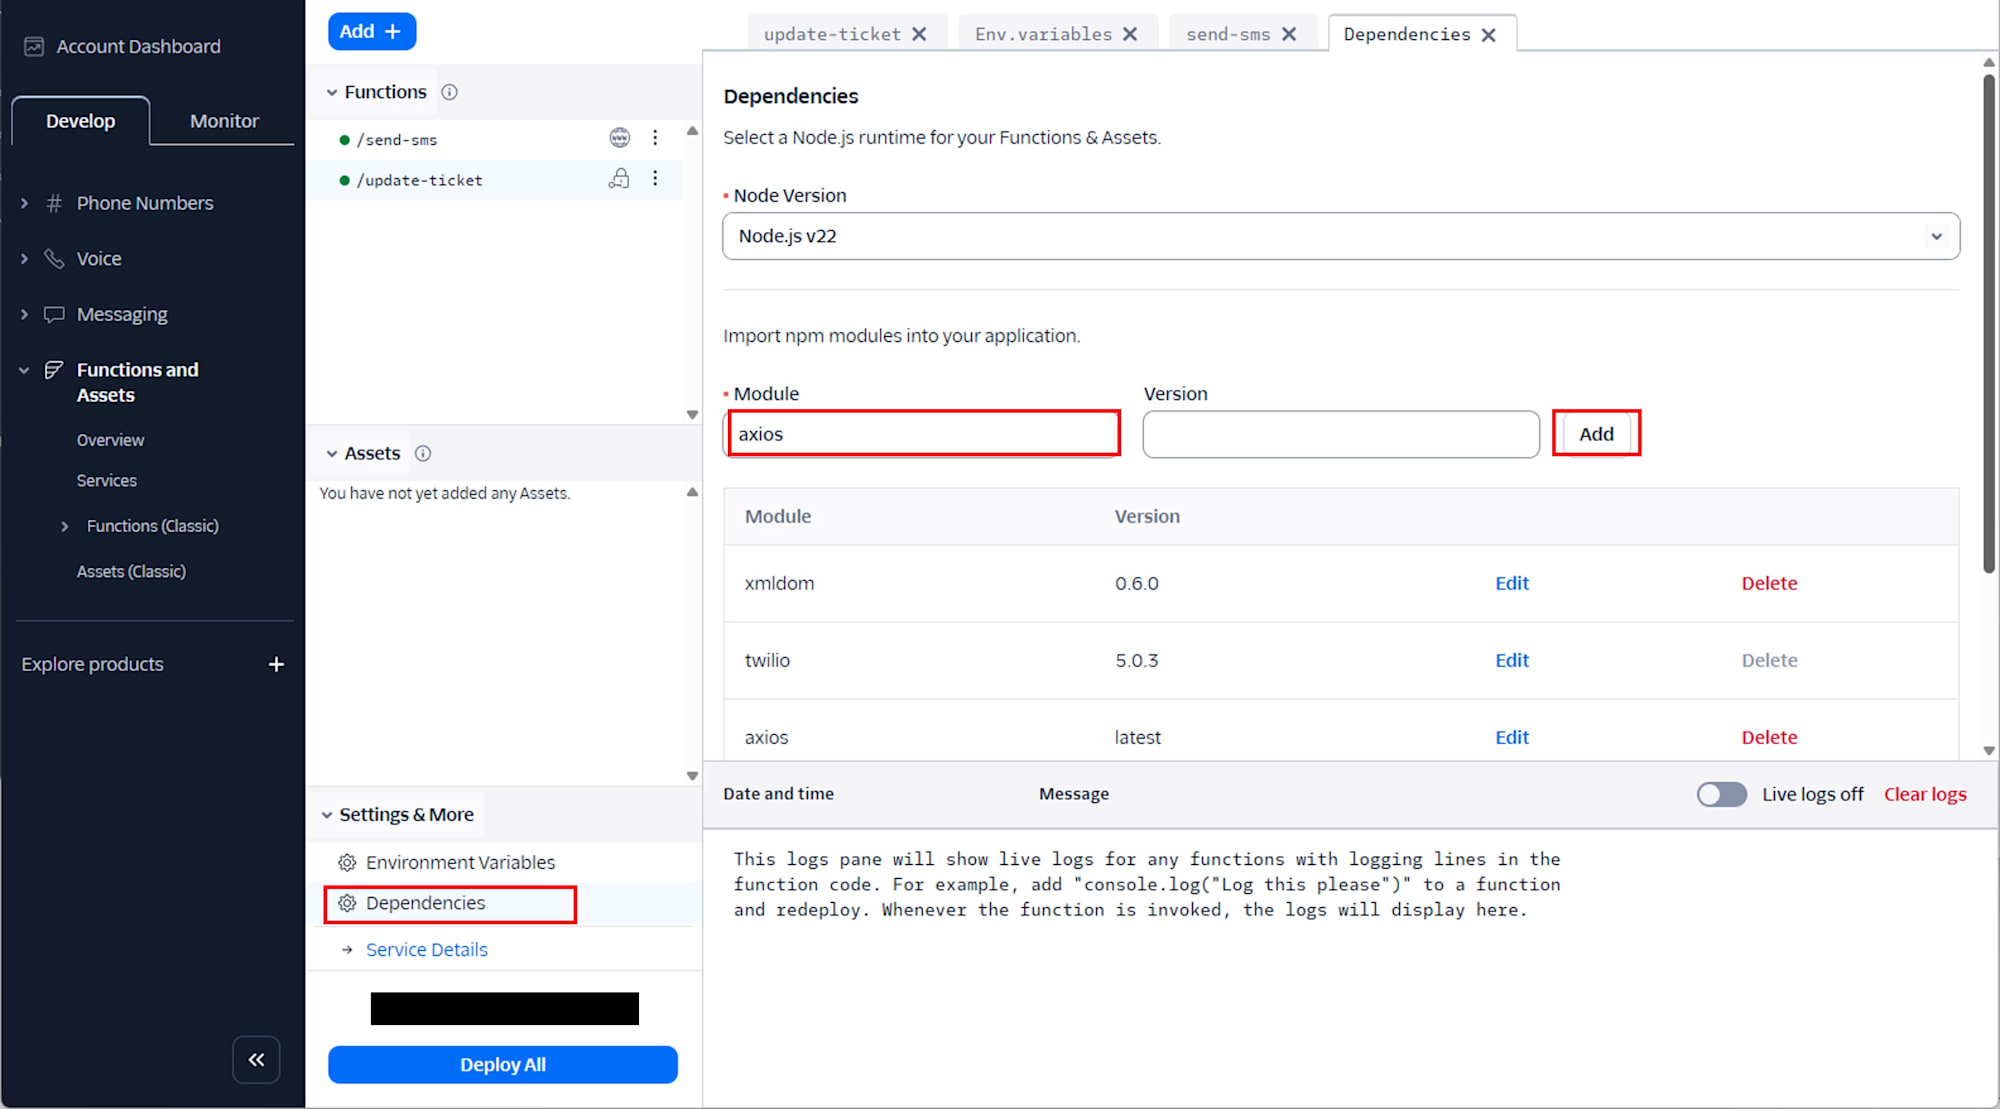The height and width of the screenshot is (1109, 2000).
Task: Edit the axios dependency
Action: tap(1512, 737)
